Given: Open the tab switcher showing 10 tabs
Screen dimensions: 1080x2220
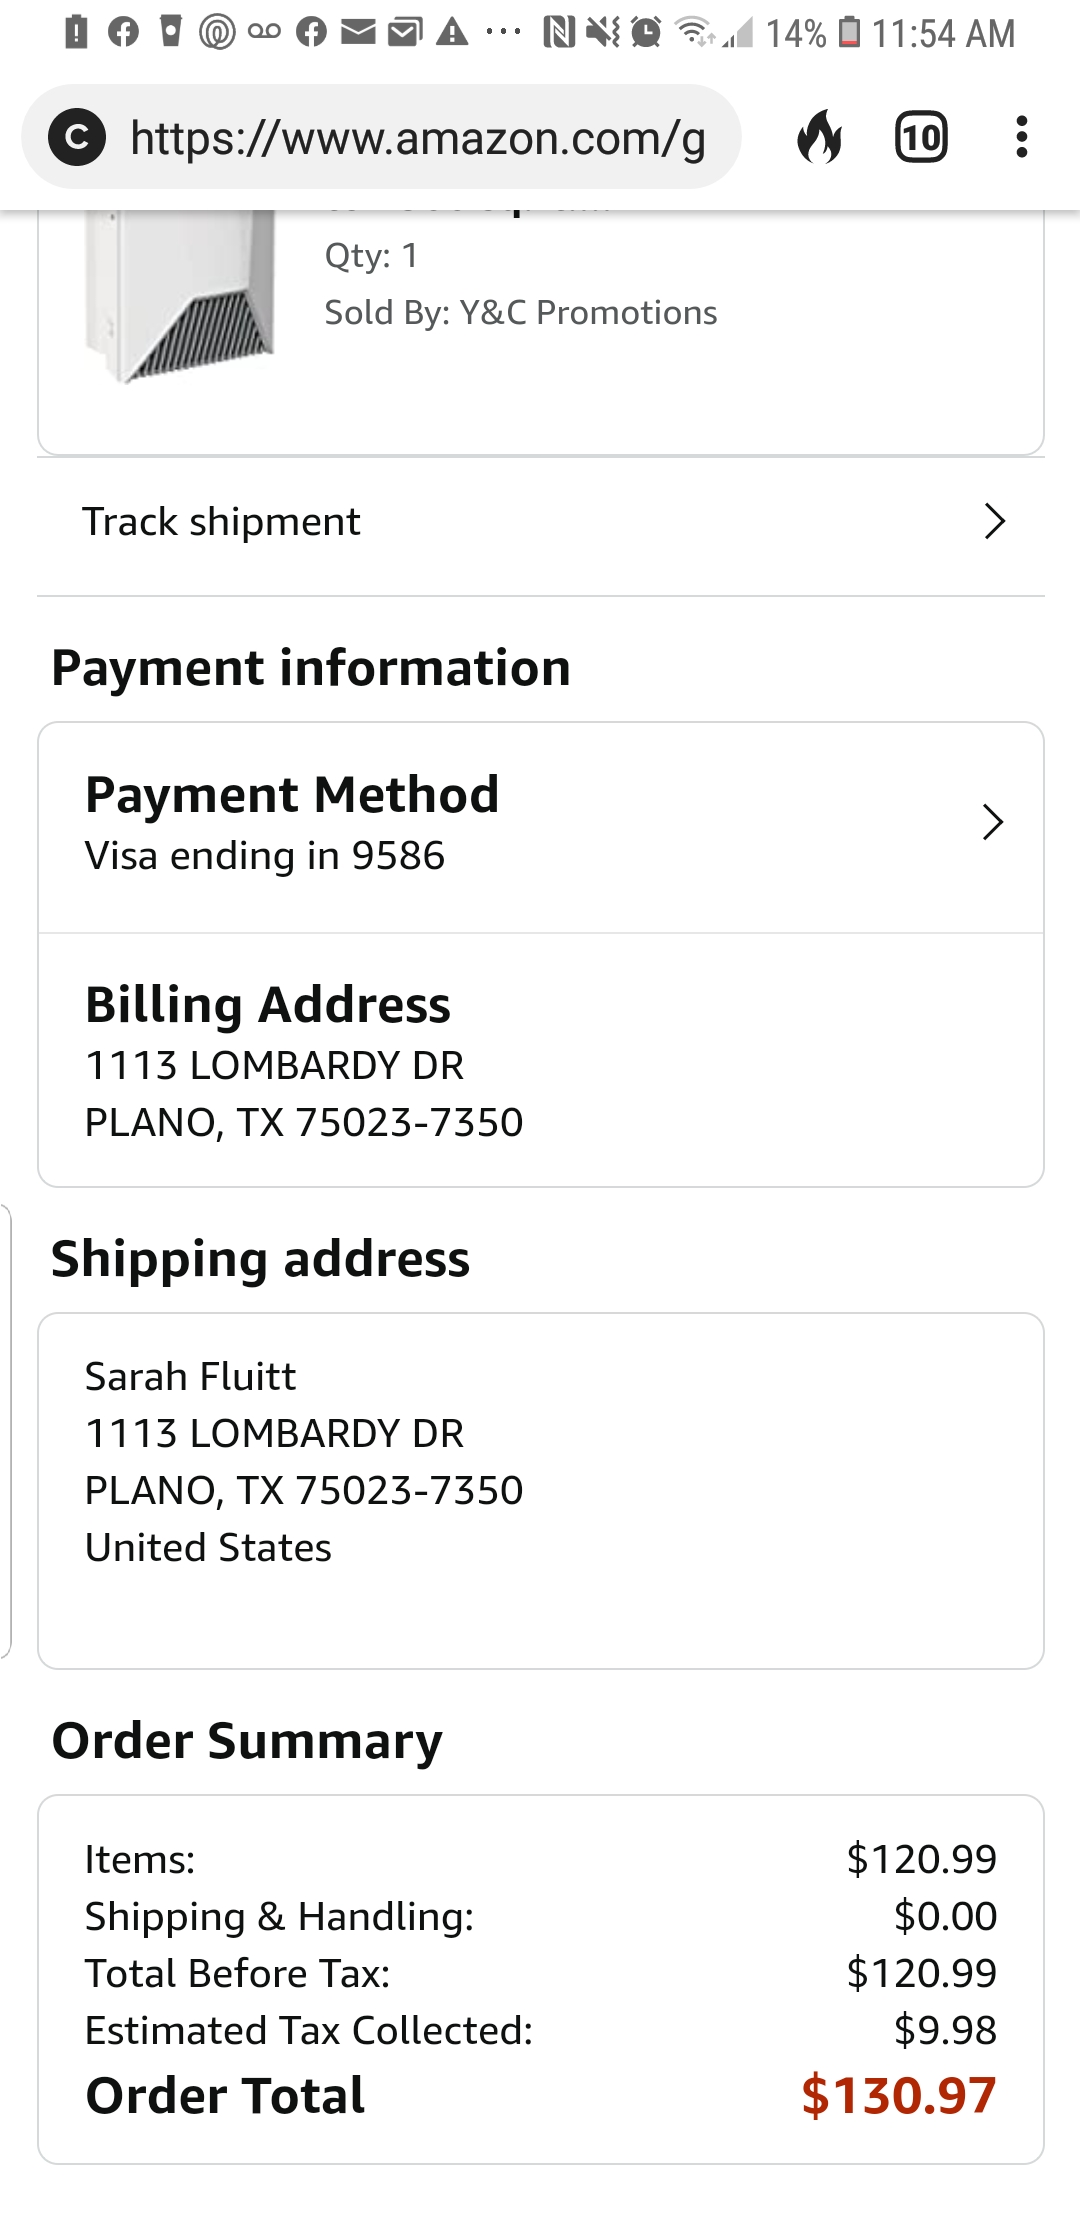Looking at the screenshot, I should (920, 137).
